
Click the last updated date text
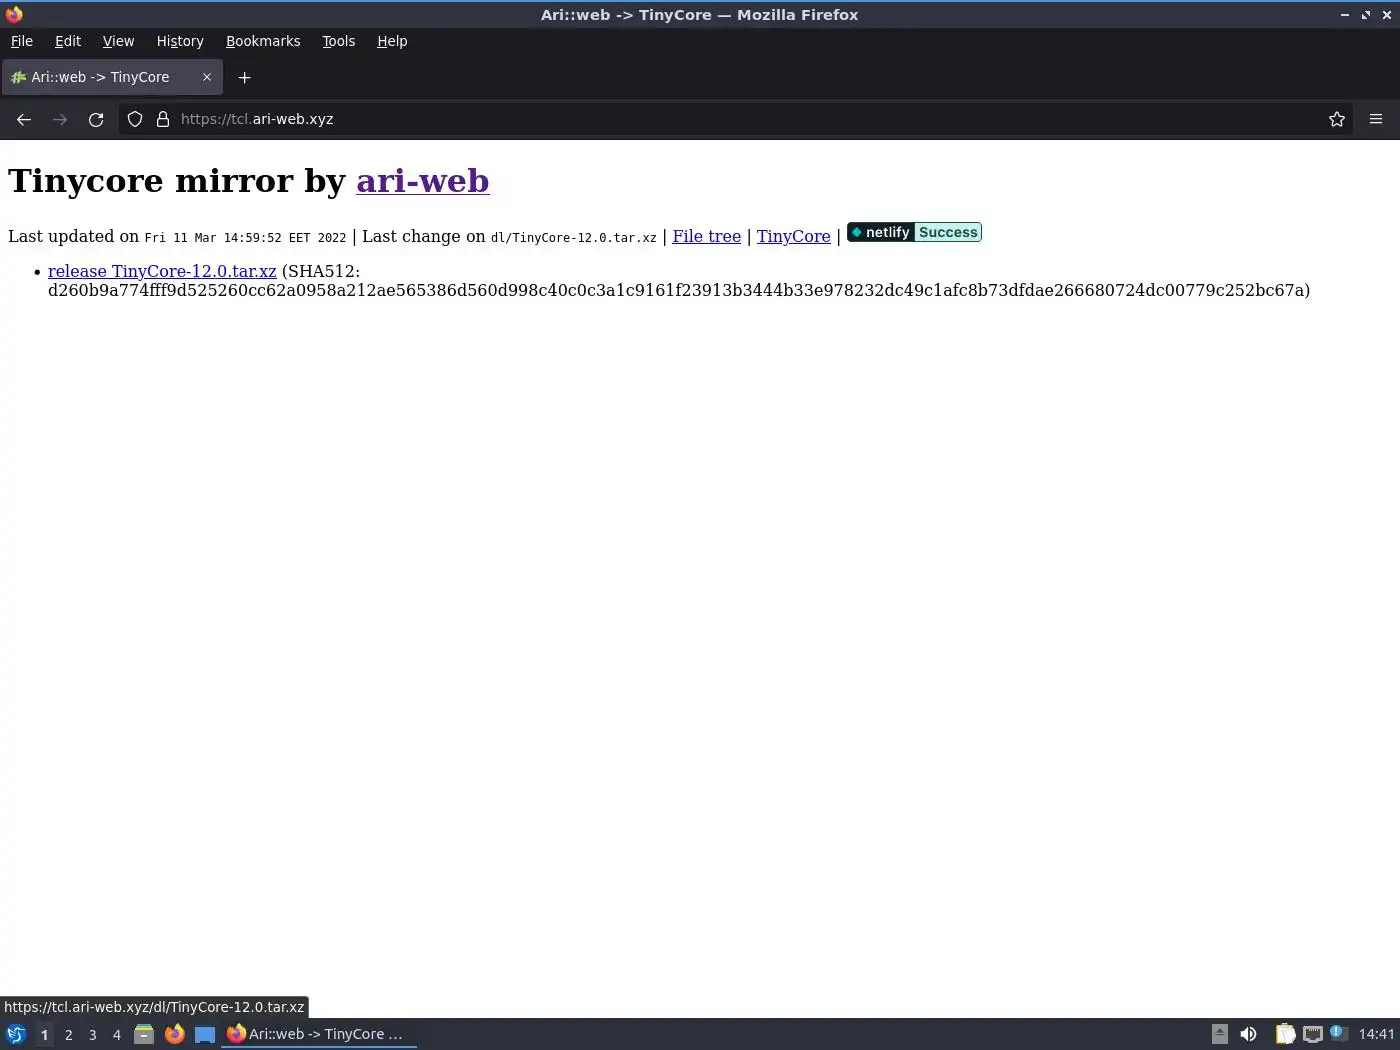pos(245,238)
